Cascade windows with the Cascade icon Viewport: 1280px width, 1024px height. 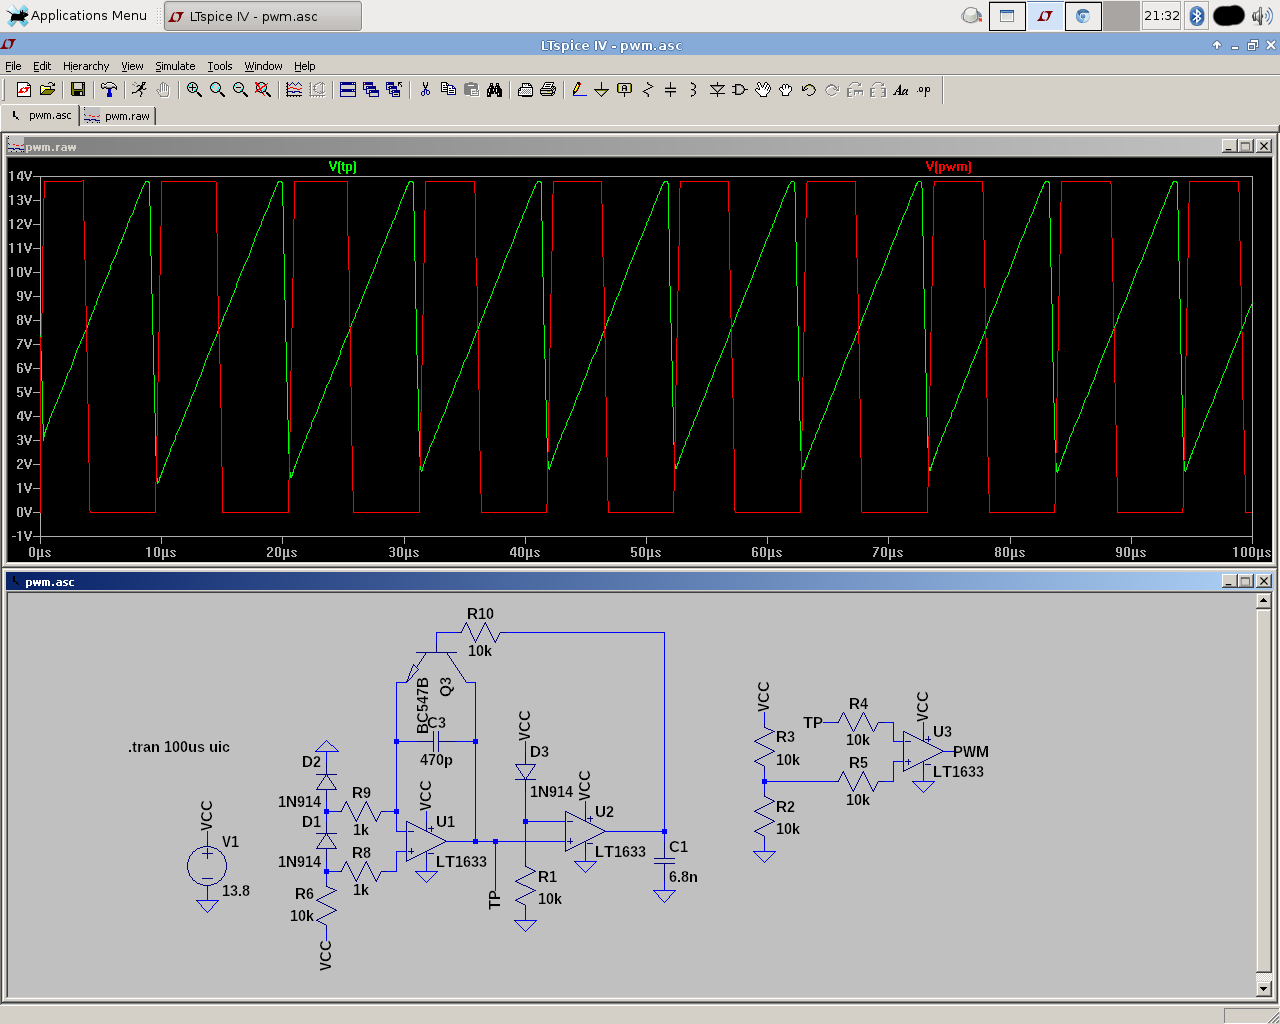(371, 90)
